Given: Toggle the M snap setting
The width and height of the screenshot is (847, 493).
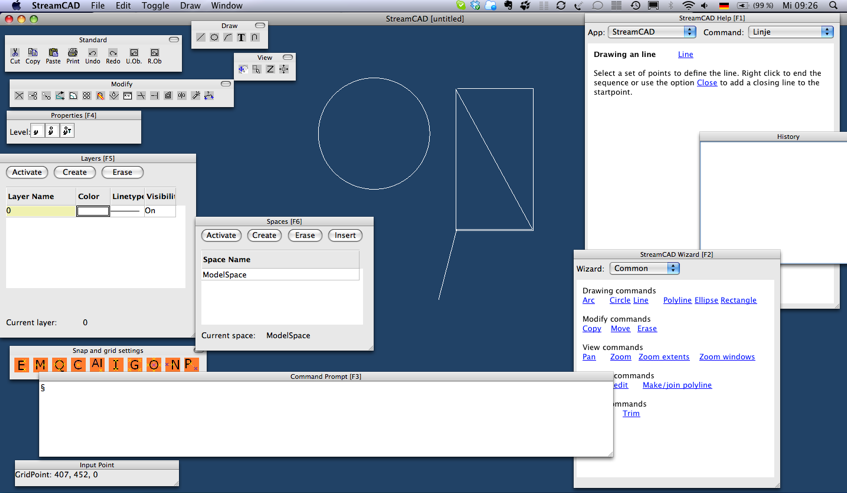Looking at the screenshot, I should pyautogui.click(x=40, y=365).
